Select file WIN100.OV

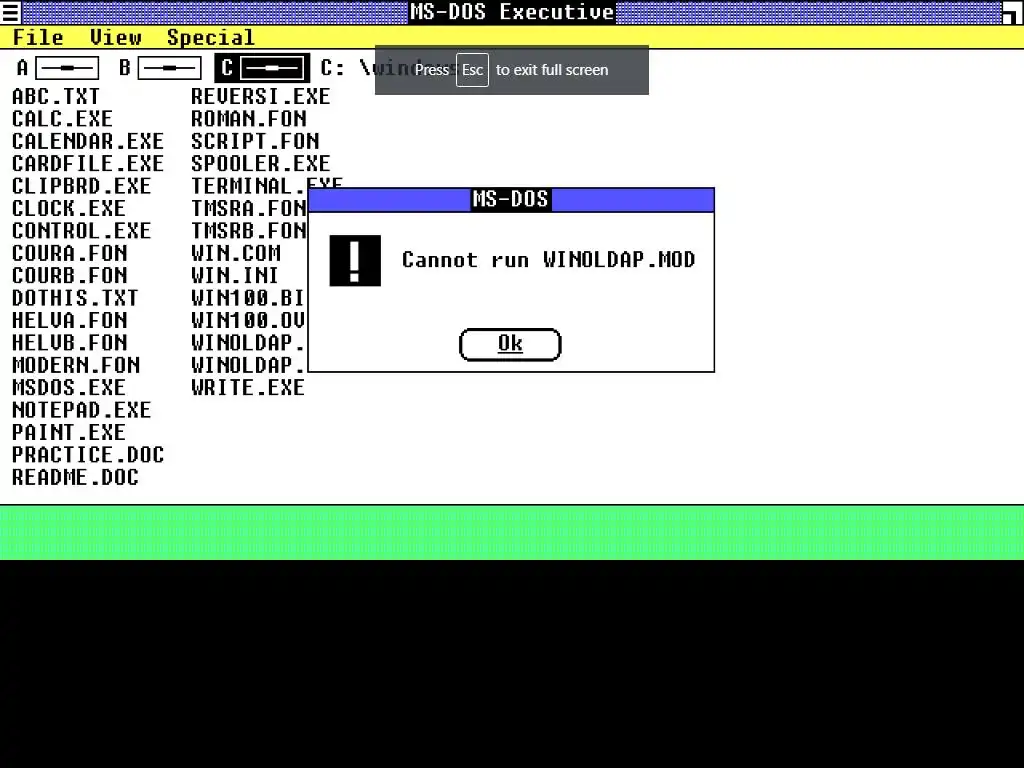pos(248,320)
